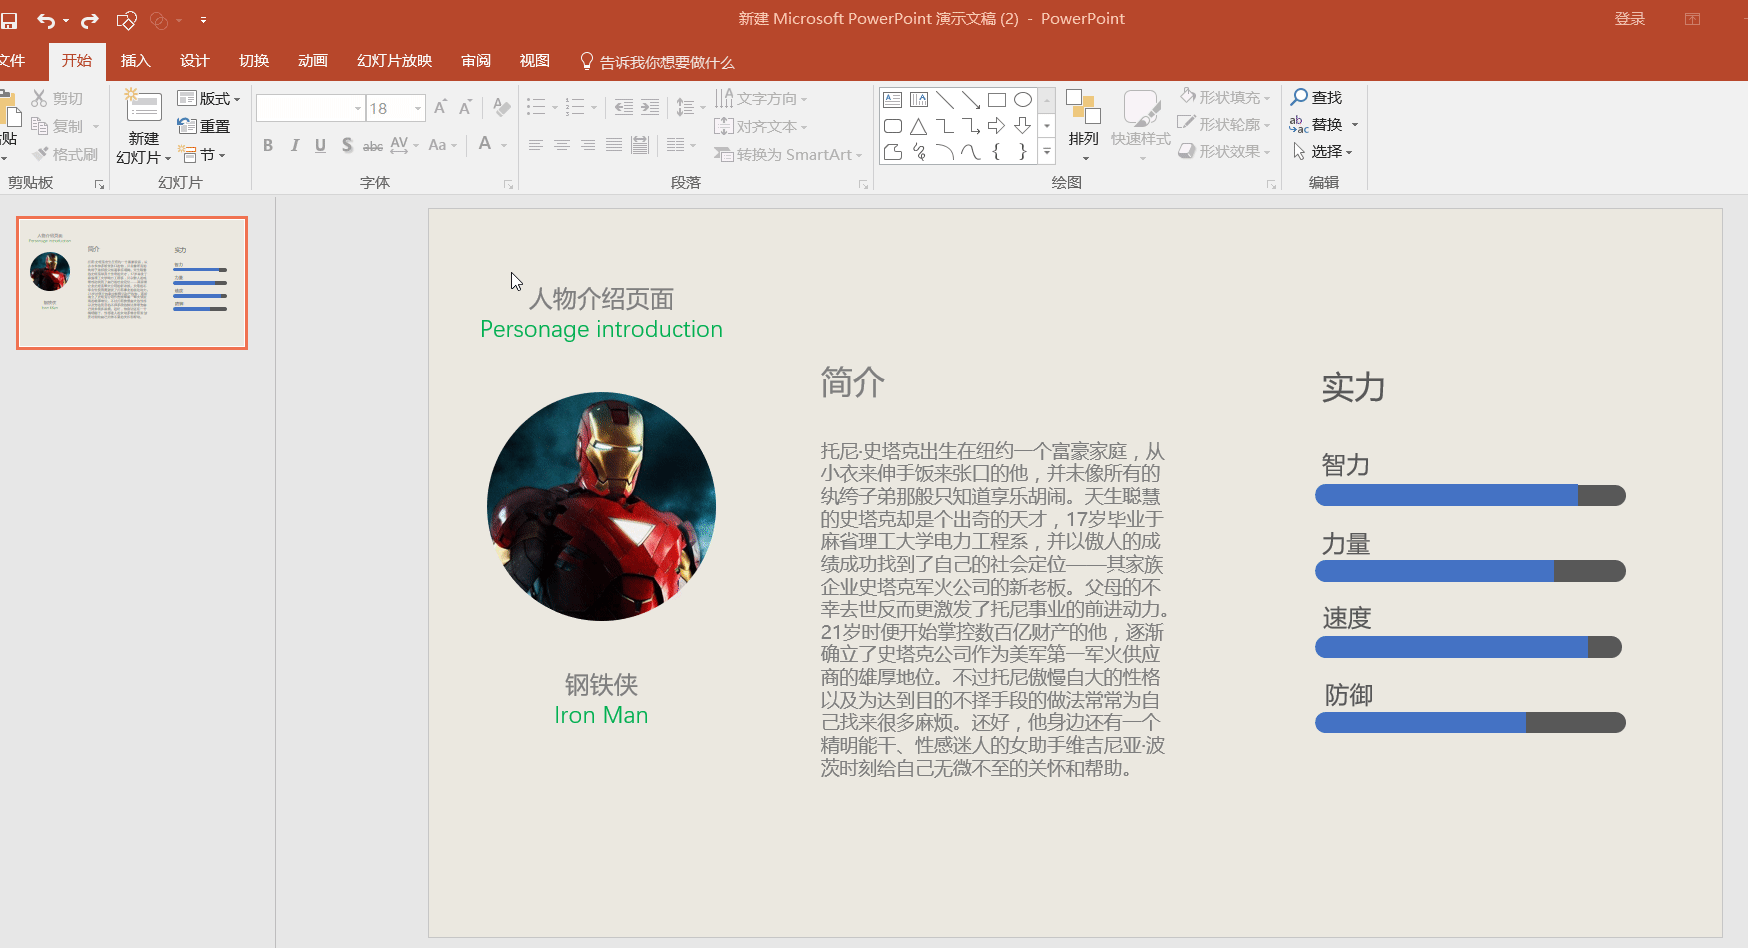Pick the down block arrow shape
This screenshot has width=1748, height=948.
click(x=1023, y=126)
